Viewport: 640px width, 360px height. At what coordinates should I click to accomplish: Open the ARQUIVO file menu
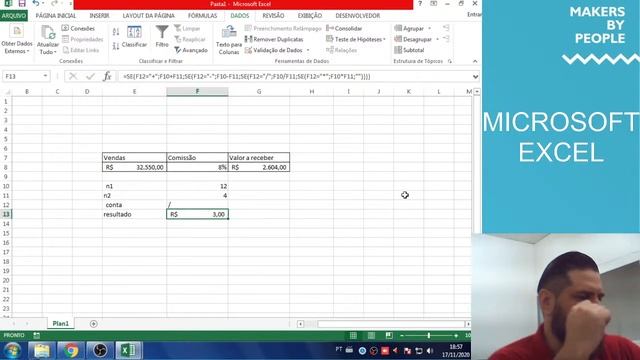pyautogui.click(x=13, y=16)
